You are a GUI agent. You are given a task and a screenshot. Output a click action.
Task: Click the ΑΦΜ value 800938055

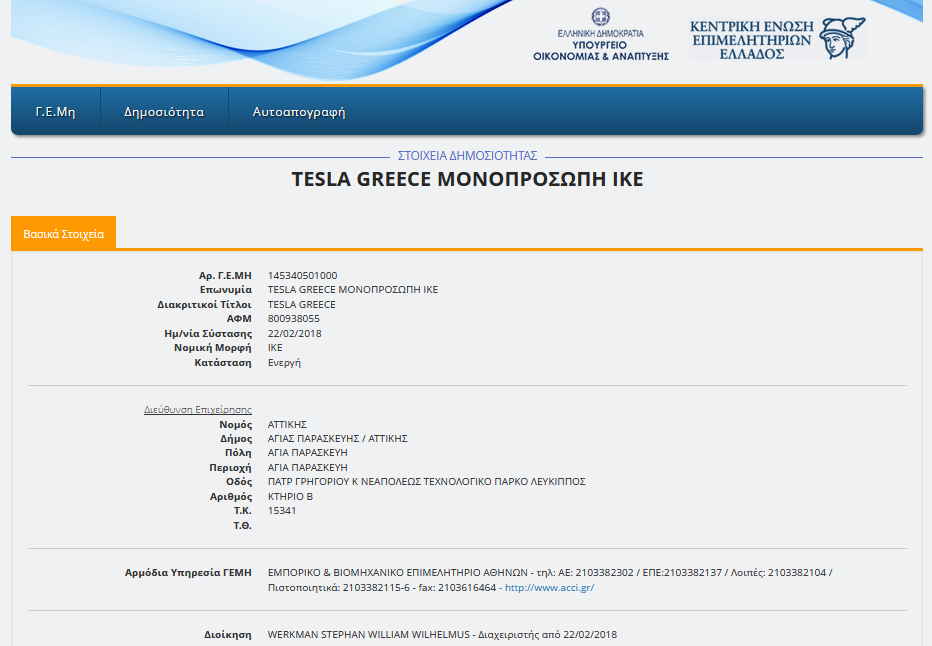pyautogui.click(x=294, y=319)
